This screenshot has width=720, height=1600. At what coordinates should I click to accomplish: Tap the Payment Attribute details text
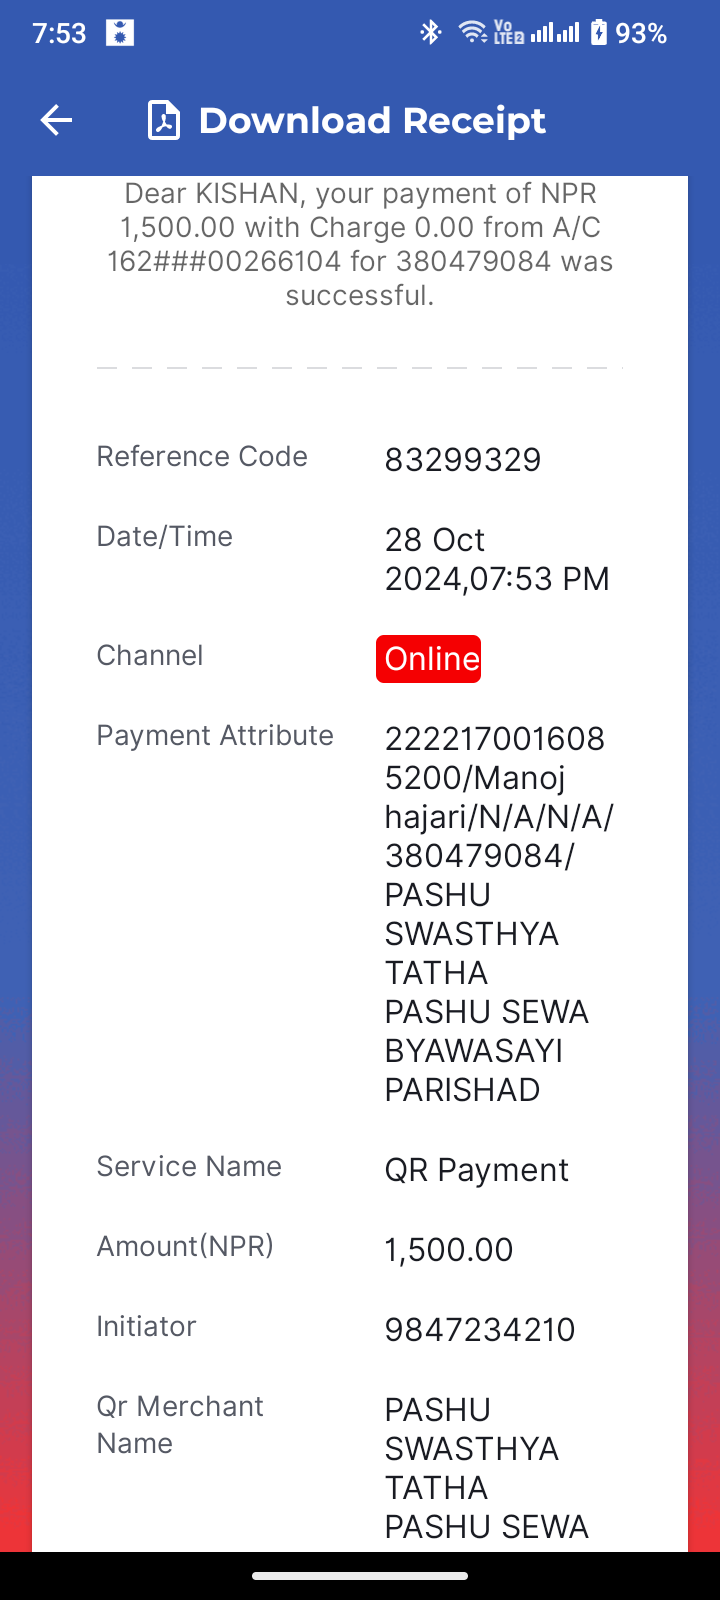click(x=499, y=914)
